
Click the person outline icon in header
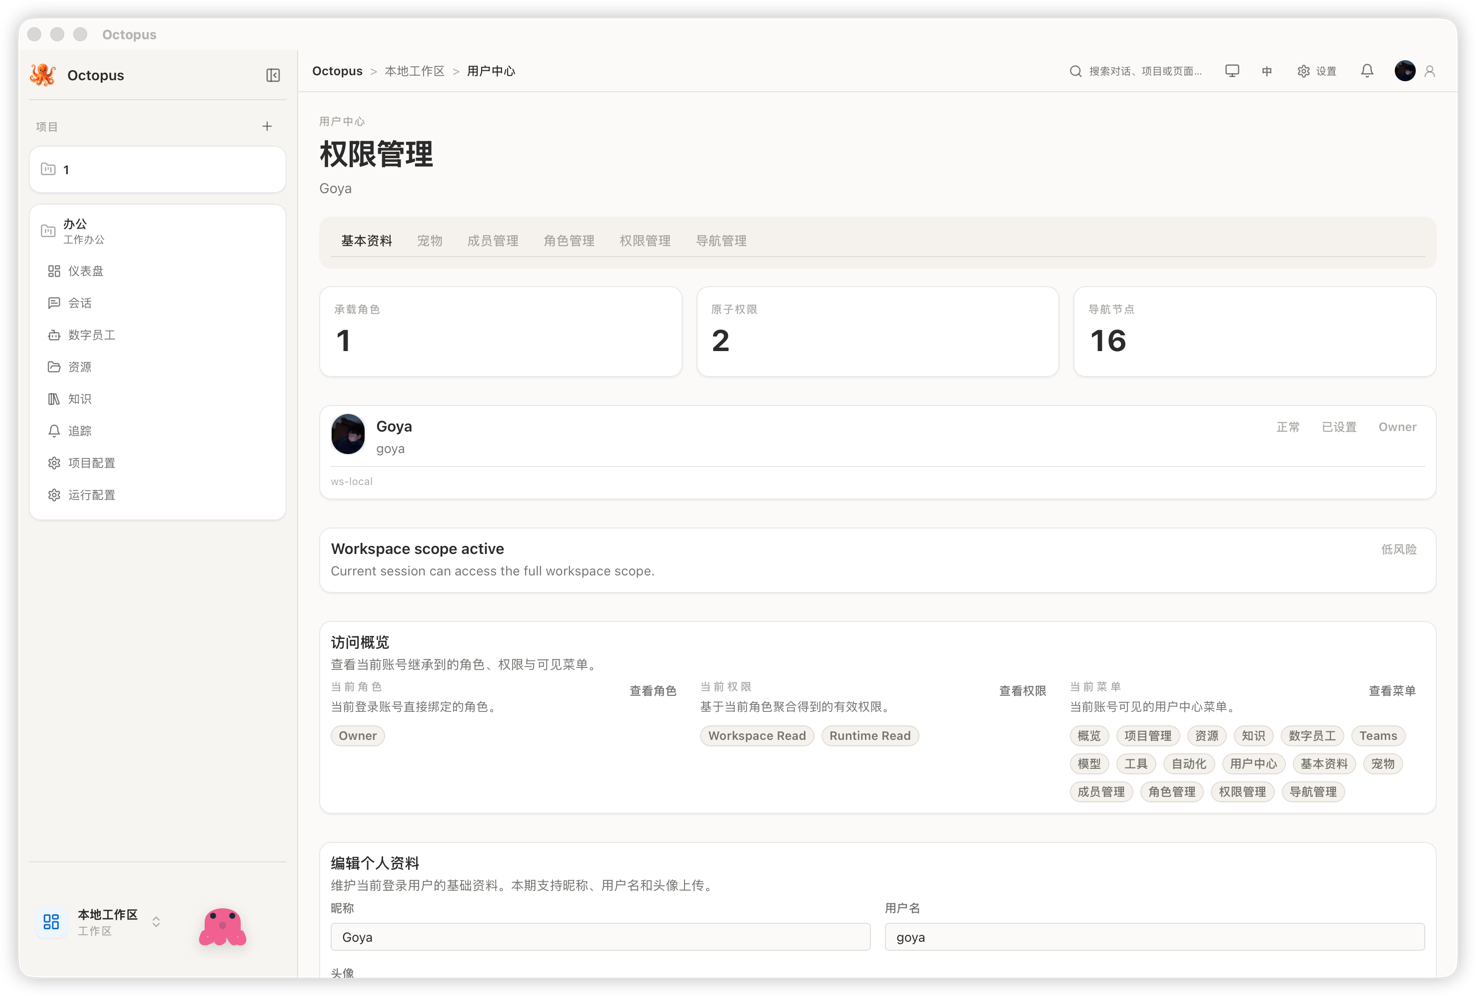click(1430, 71)
